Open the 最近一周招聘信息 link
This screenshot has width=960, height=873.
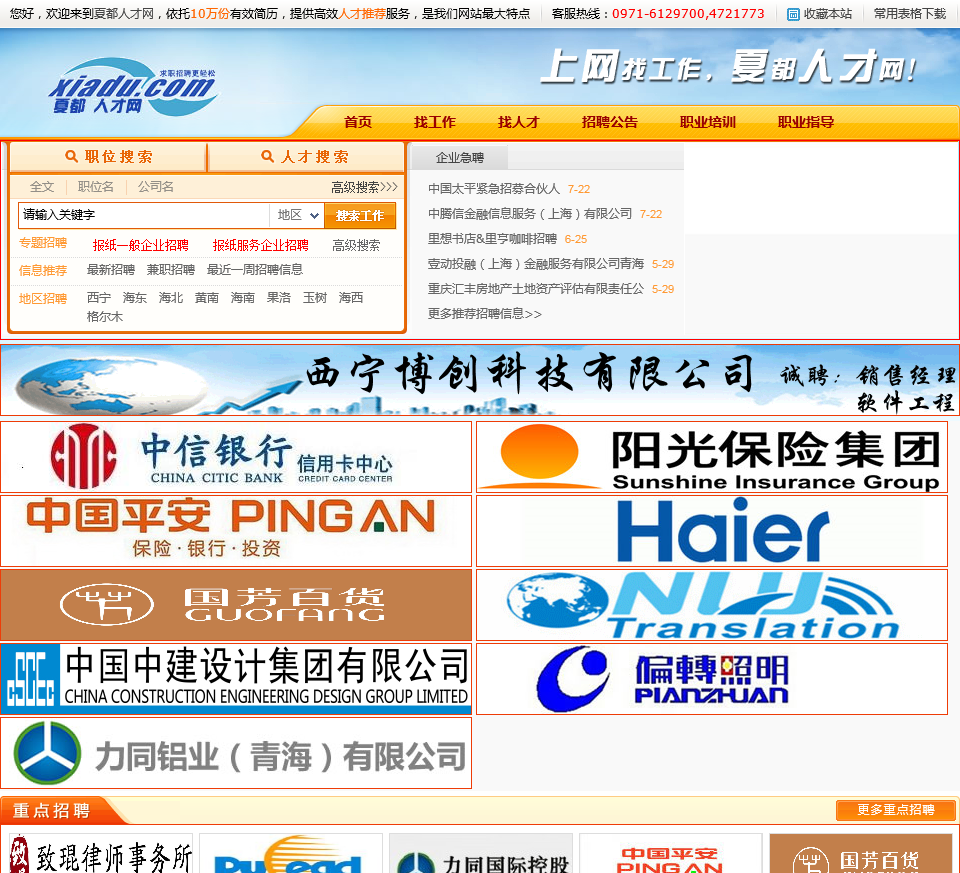click(x=255, y=269)
